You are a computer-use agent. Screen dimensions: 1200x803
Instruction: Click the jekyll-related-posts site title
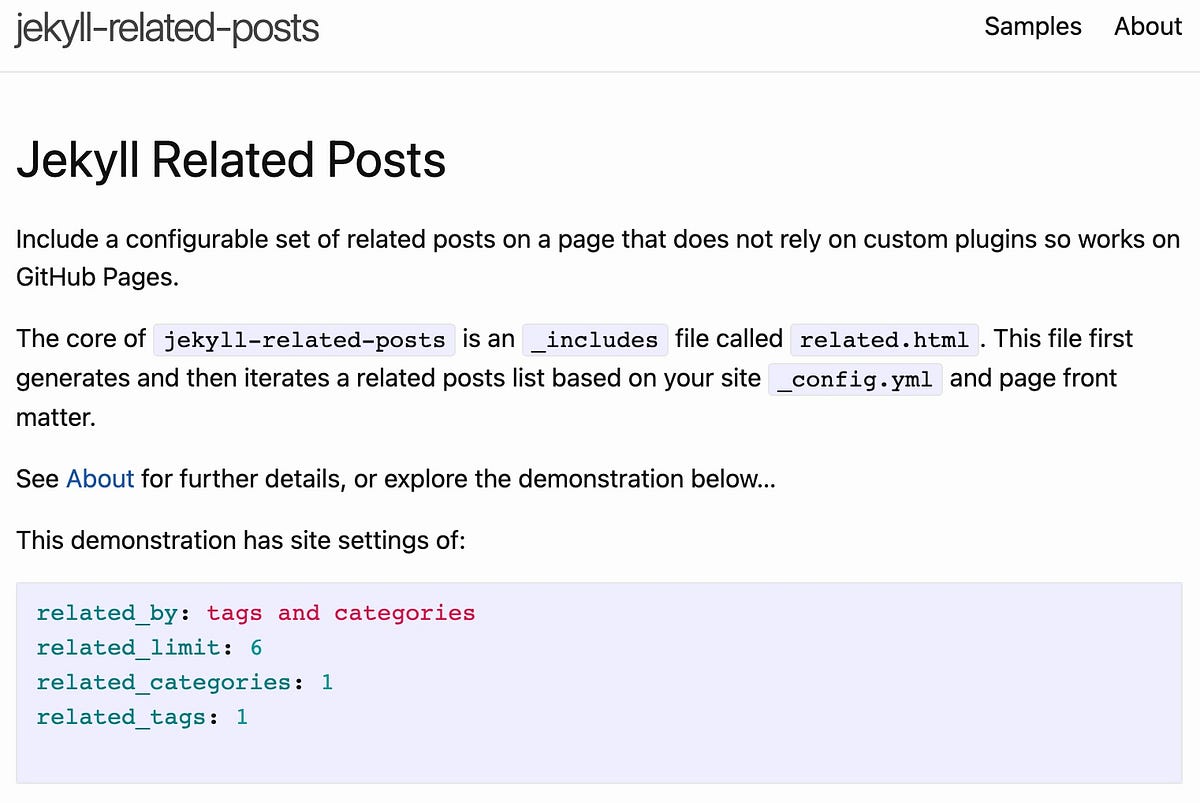(x=166, y=28)
